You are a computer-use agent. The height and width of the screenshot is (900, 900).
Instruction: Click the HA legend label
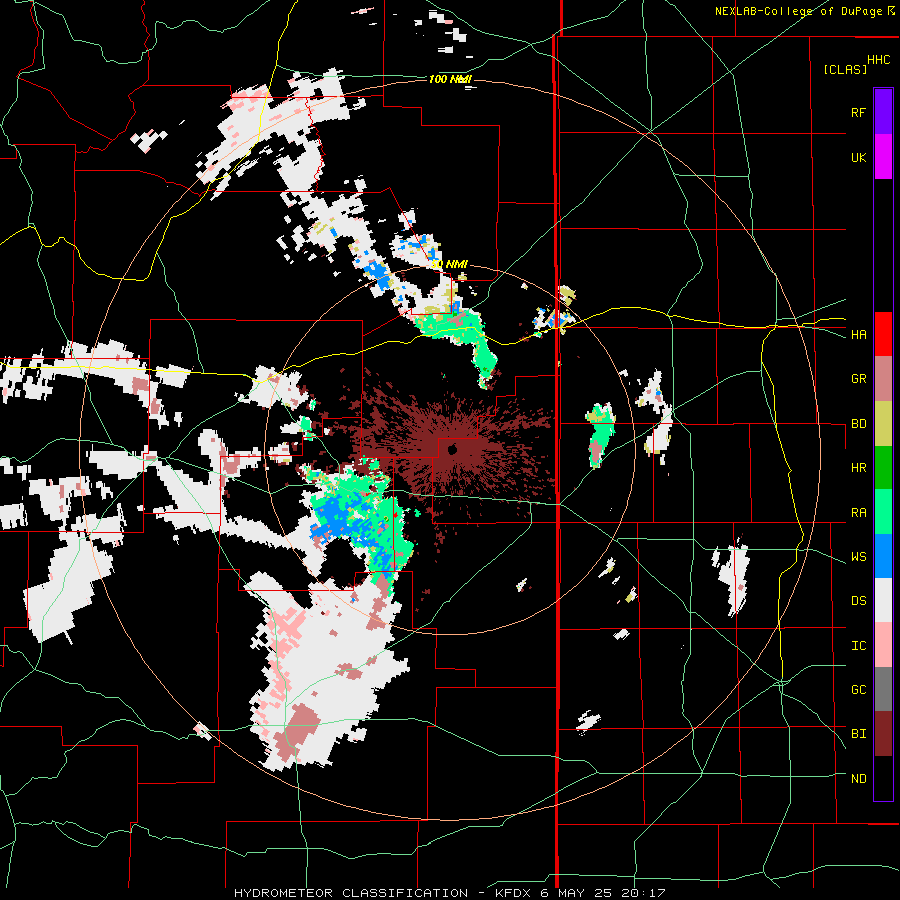coord(858,335)
